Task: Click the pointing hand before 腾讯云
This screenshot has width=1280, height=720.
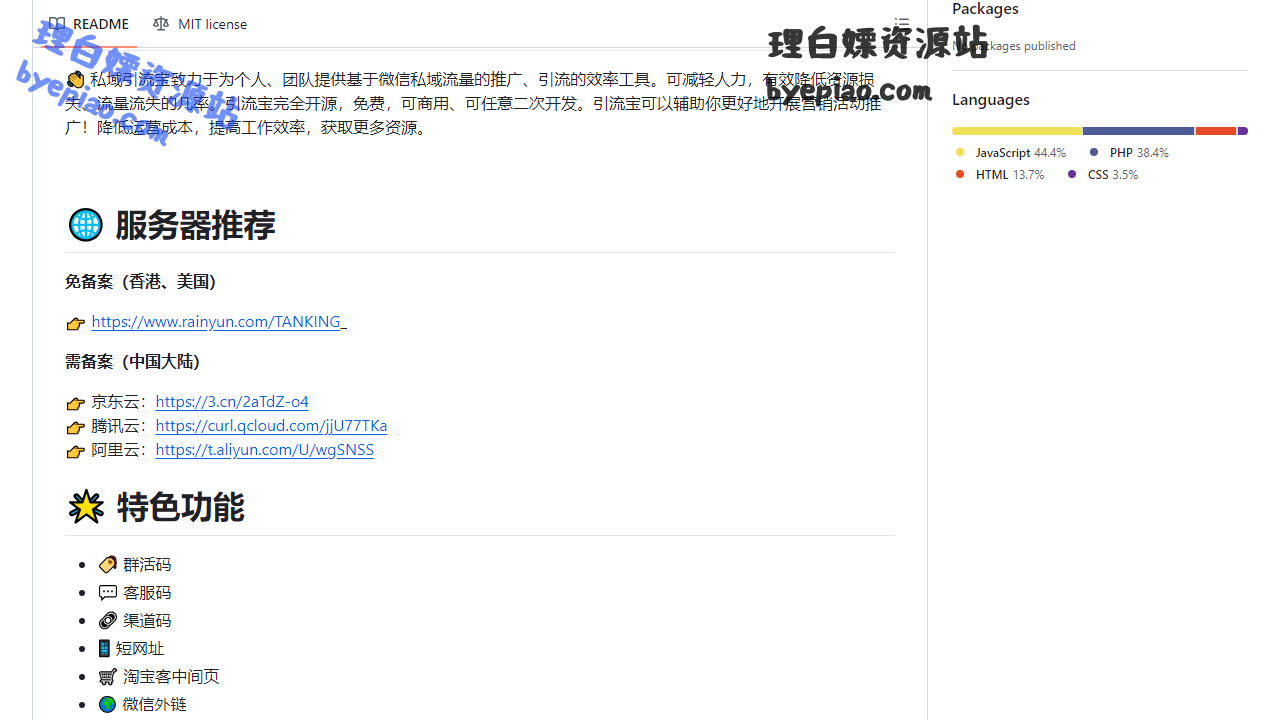Action: click(76, 427)
